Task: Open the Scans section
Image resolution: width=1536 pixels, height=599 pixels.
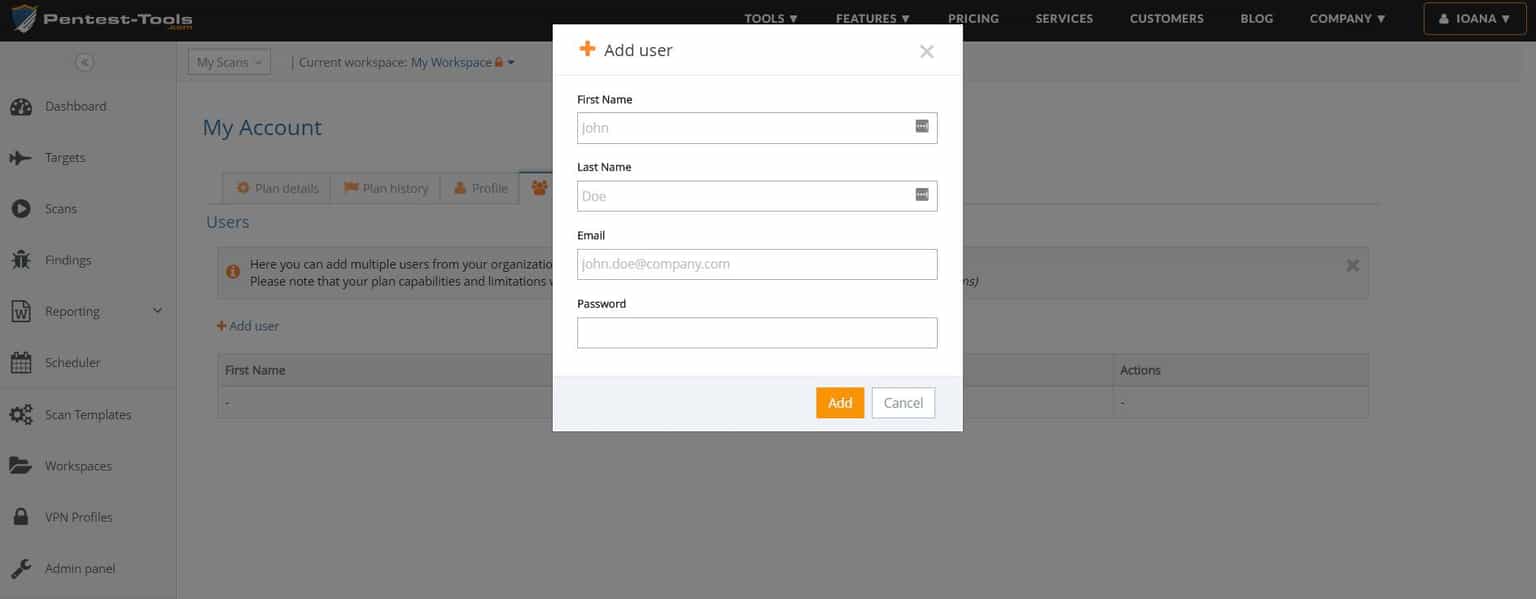Action: [60, 208]
